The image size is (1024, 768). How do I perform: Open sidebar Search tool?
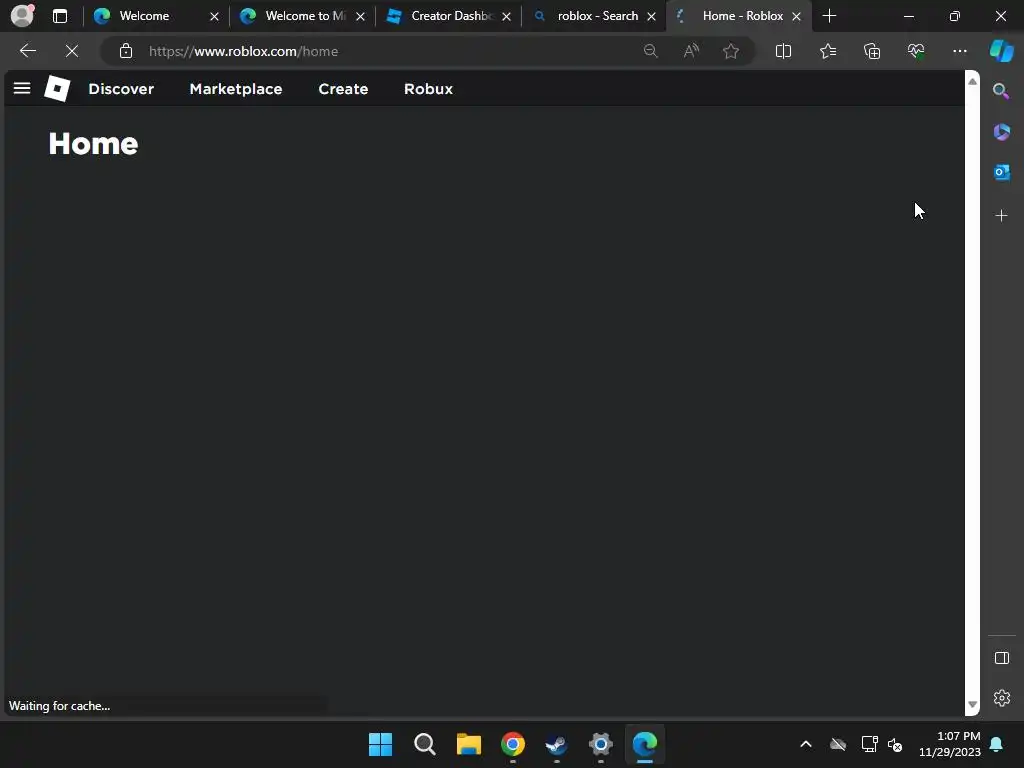pyautogui.click(x=1001, y=91)
